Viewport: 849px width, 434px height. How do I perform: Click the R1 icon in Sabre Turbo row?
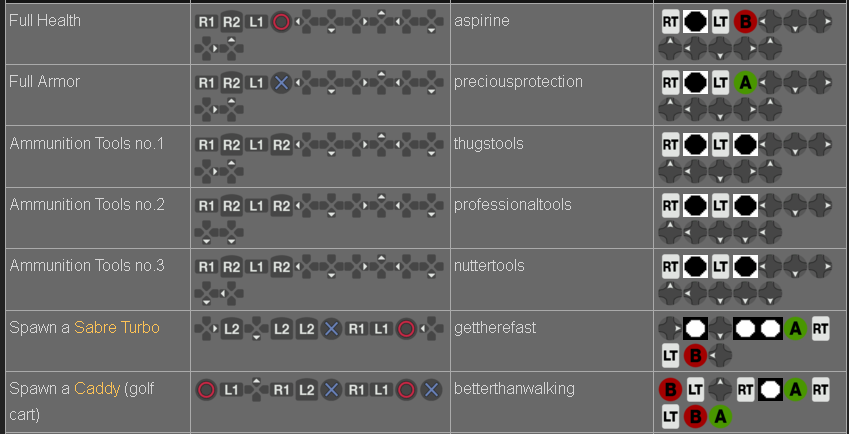(x=357, y=328)
